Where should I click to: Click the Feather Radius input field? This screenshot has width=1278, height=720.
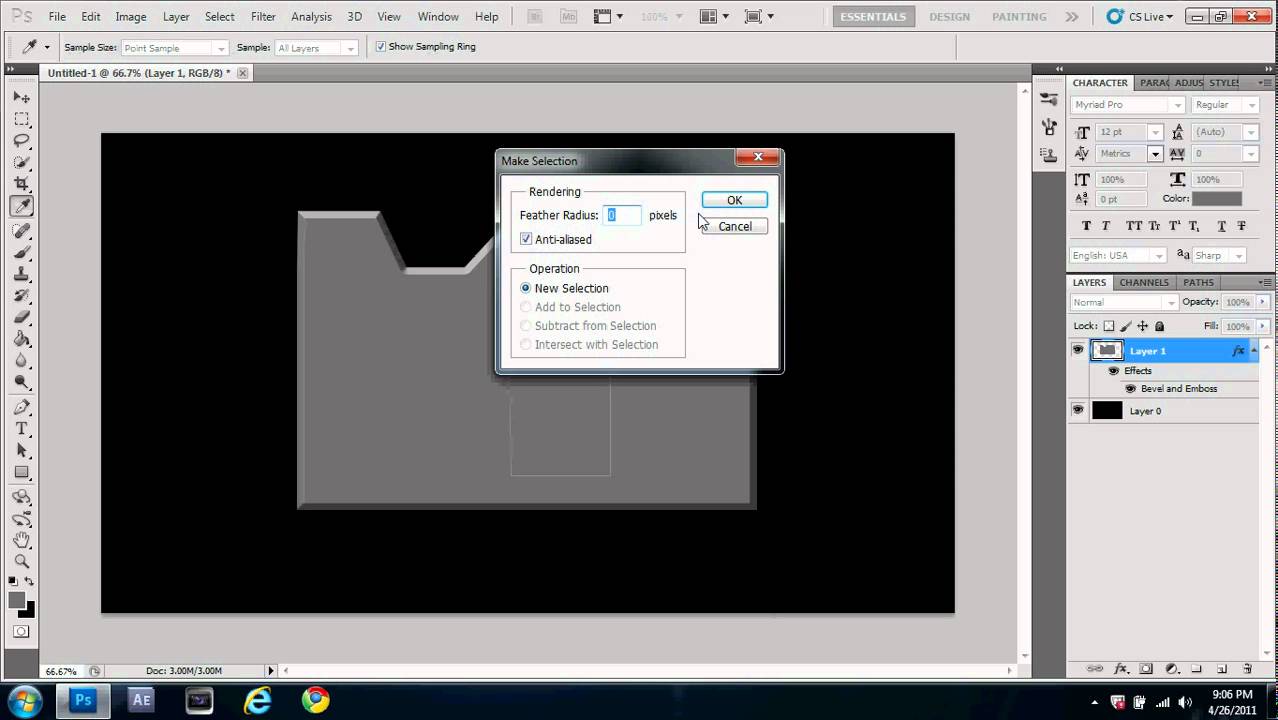(x=623, y=215)
